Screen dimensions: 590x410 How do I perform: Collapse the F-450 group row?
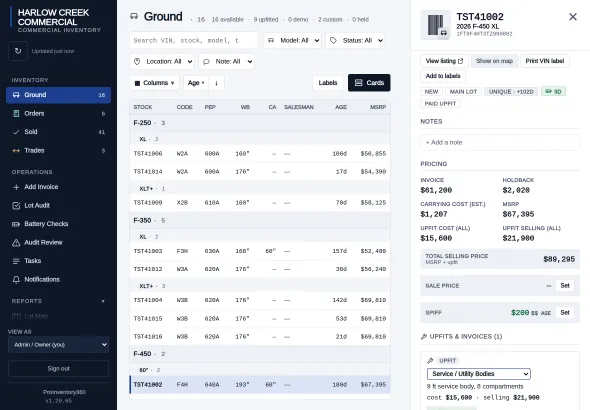260,354
